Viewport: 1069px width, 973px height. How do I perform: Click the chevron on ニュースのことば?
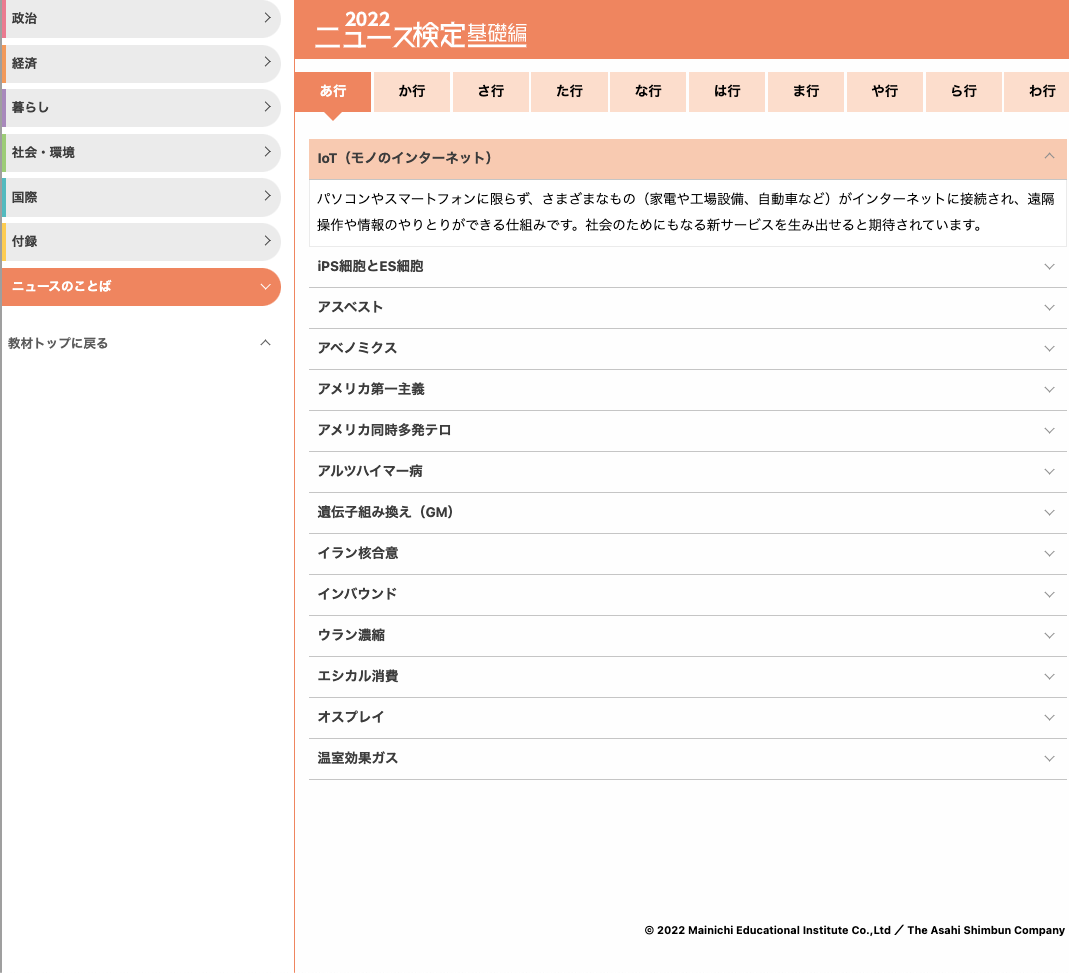(266, 286)
